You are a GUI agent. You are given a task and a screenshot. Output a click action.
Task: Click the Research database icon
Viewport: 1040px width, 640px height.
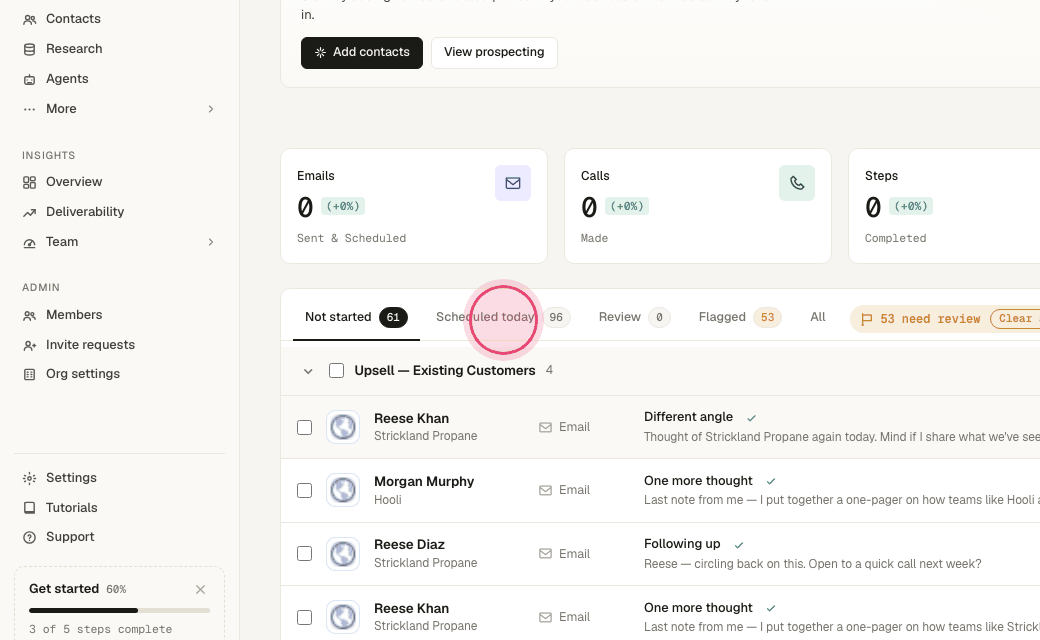29,49
